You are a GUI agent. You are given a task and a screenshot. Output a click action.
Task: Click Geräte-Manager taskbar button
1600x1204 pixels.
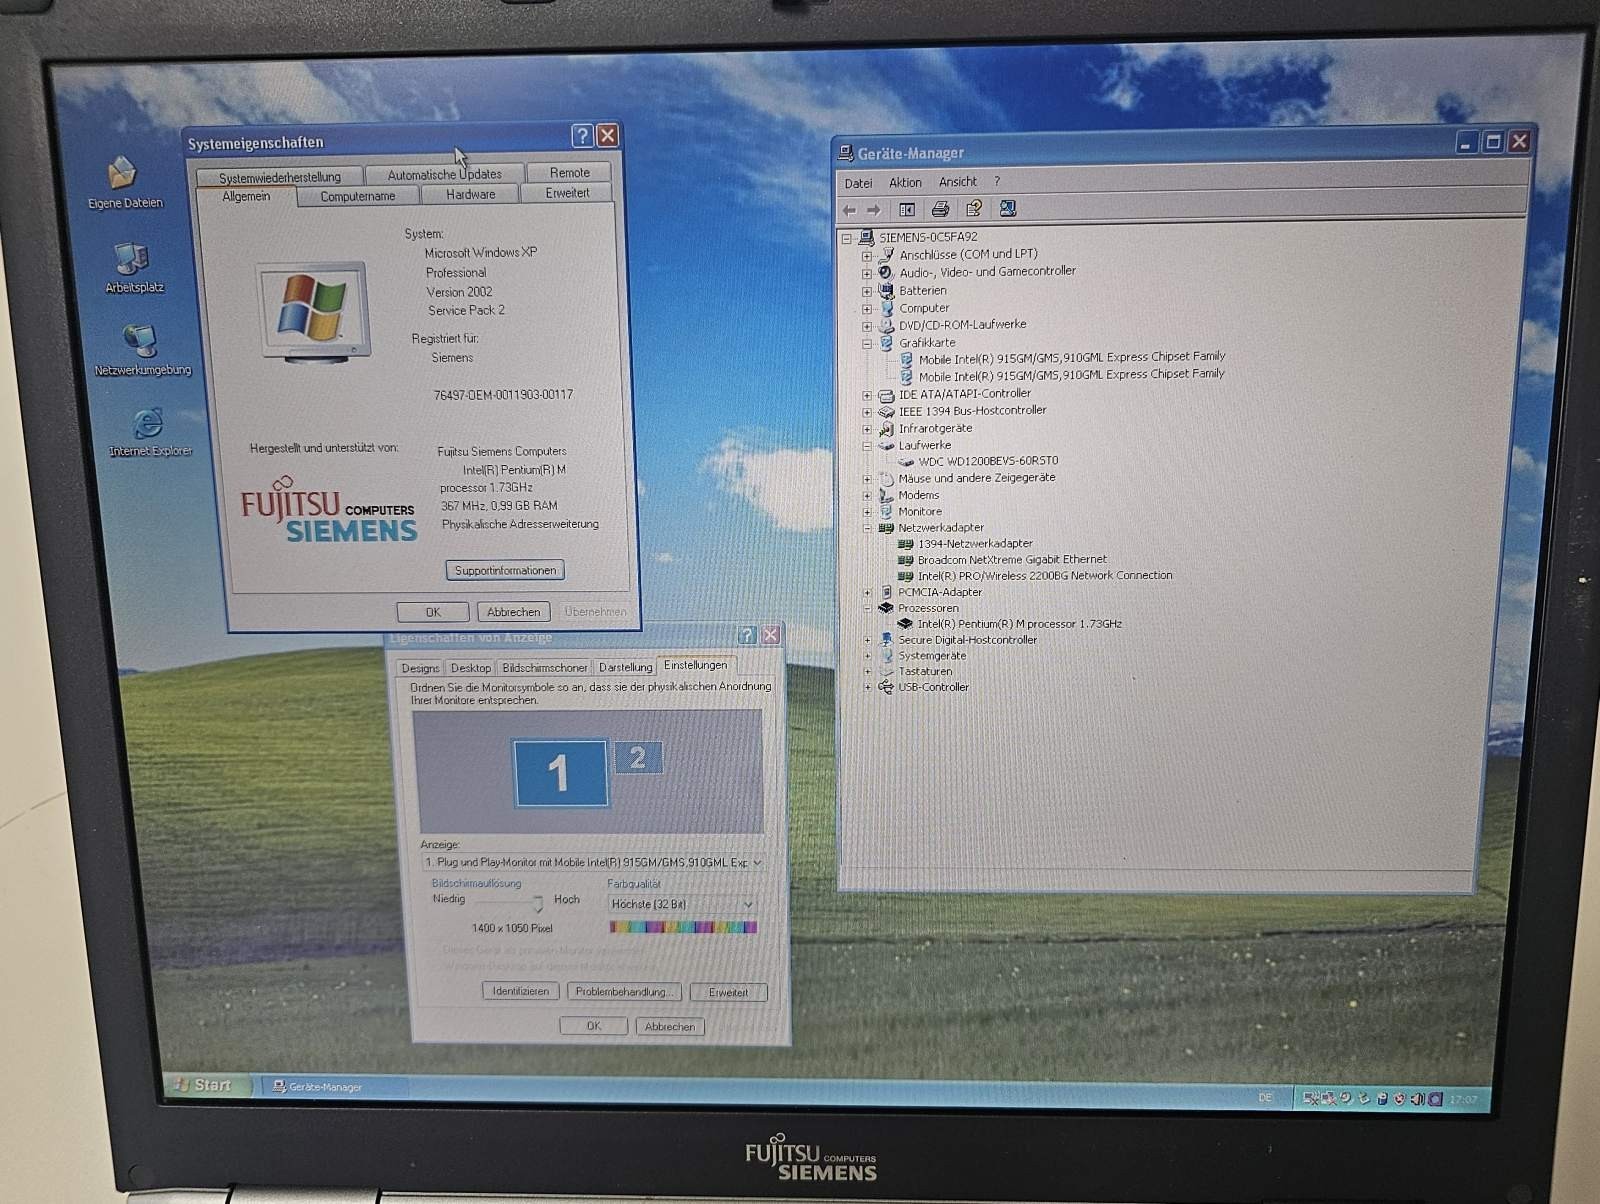pyautogui.click(x=335, y=1086)
